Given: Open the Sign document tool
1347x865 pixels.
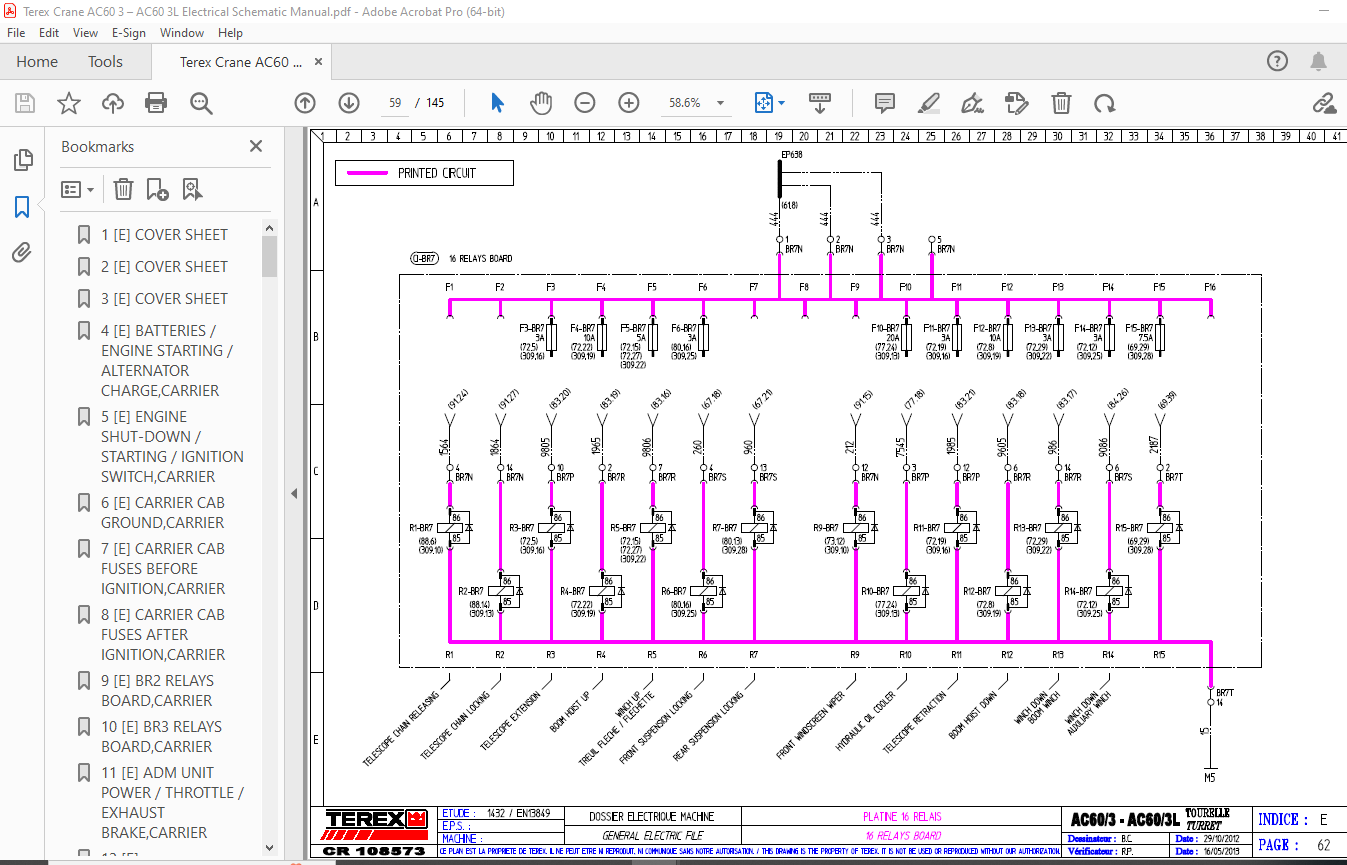Looking at the screenshot, I should click(x=972, y=102).
